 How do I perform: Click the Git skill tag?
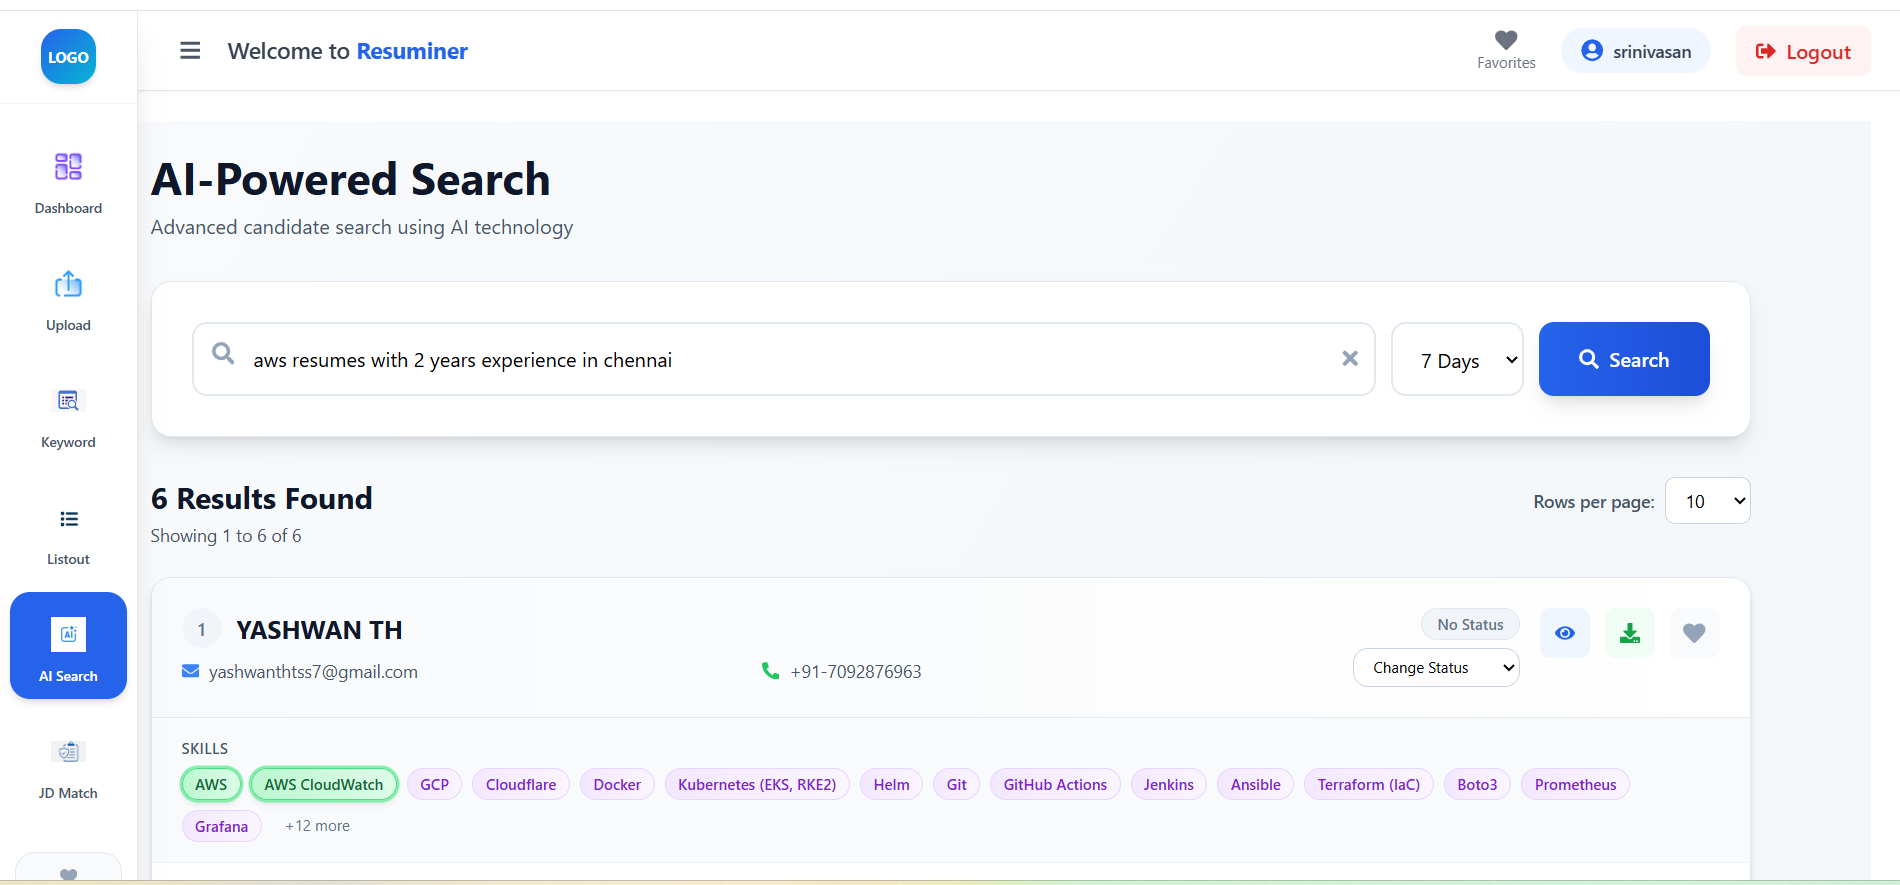957,785
